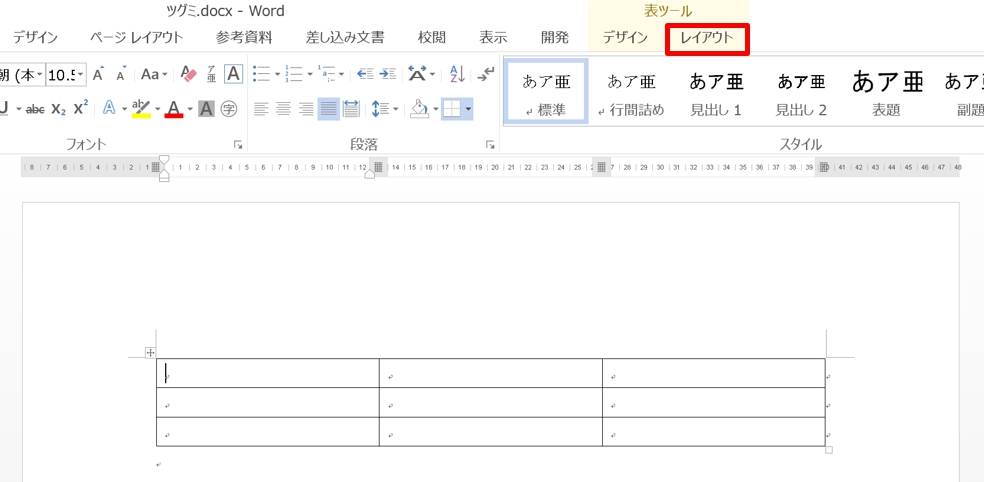Switch to the 校閲 tab
Screen dimensions: 984x482
pyautogui.click(x=432, y=38)
